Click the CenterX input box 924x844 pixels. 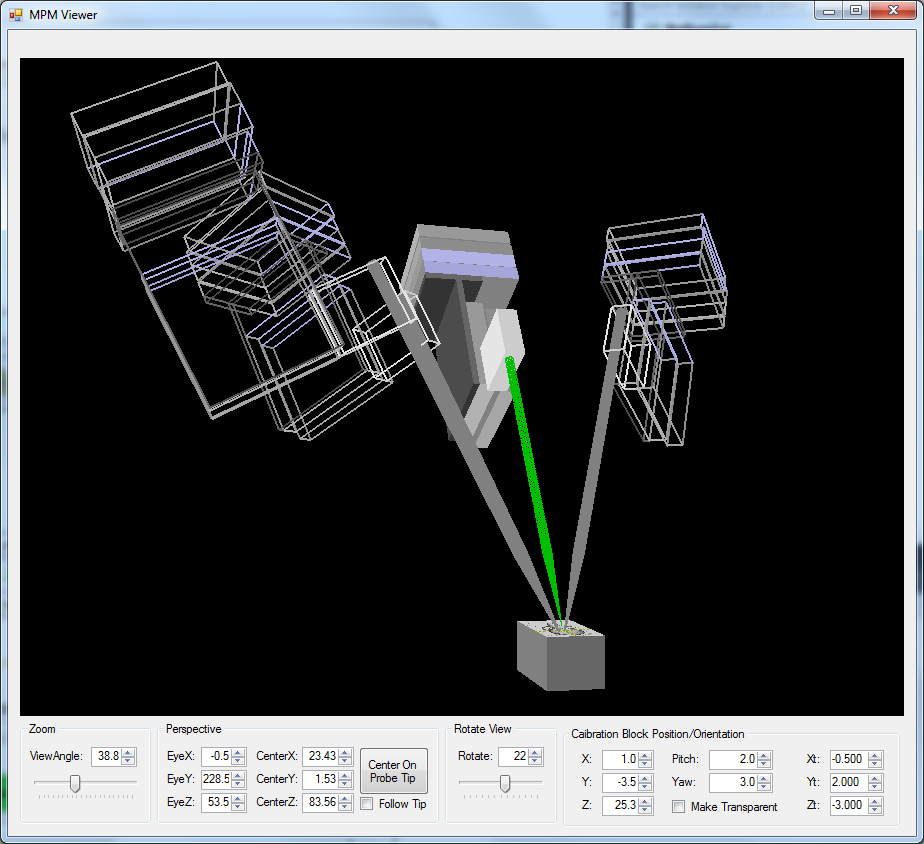point(321,756)
